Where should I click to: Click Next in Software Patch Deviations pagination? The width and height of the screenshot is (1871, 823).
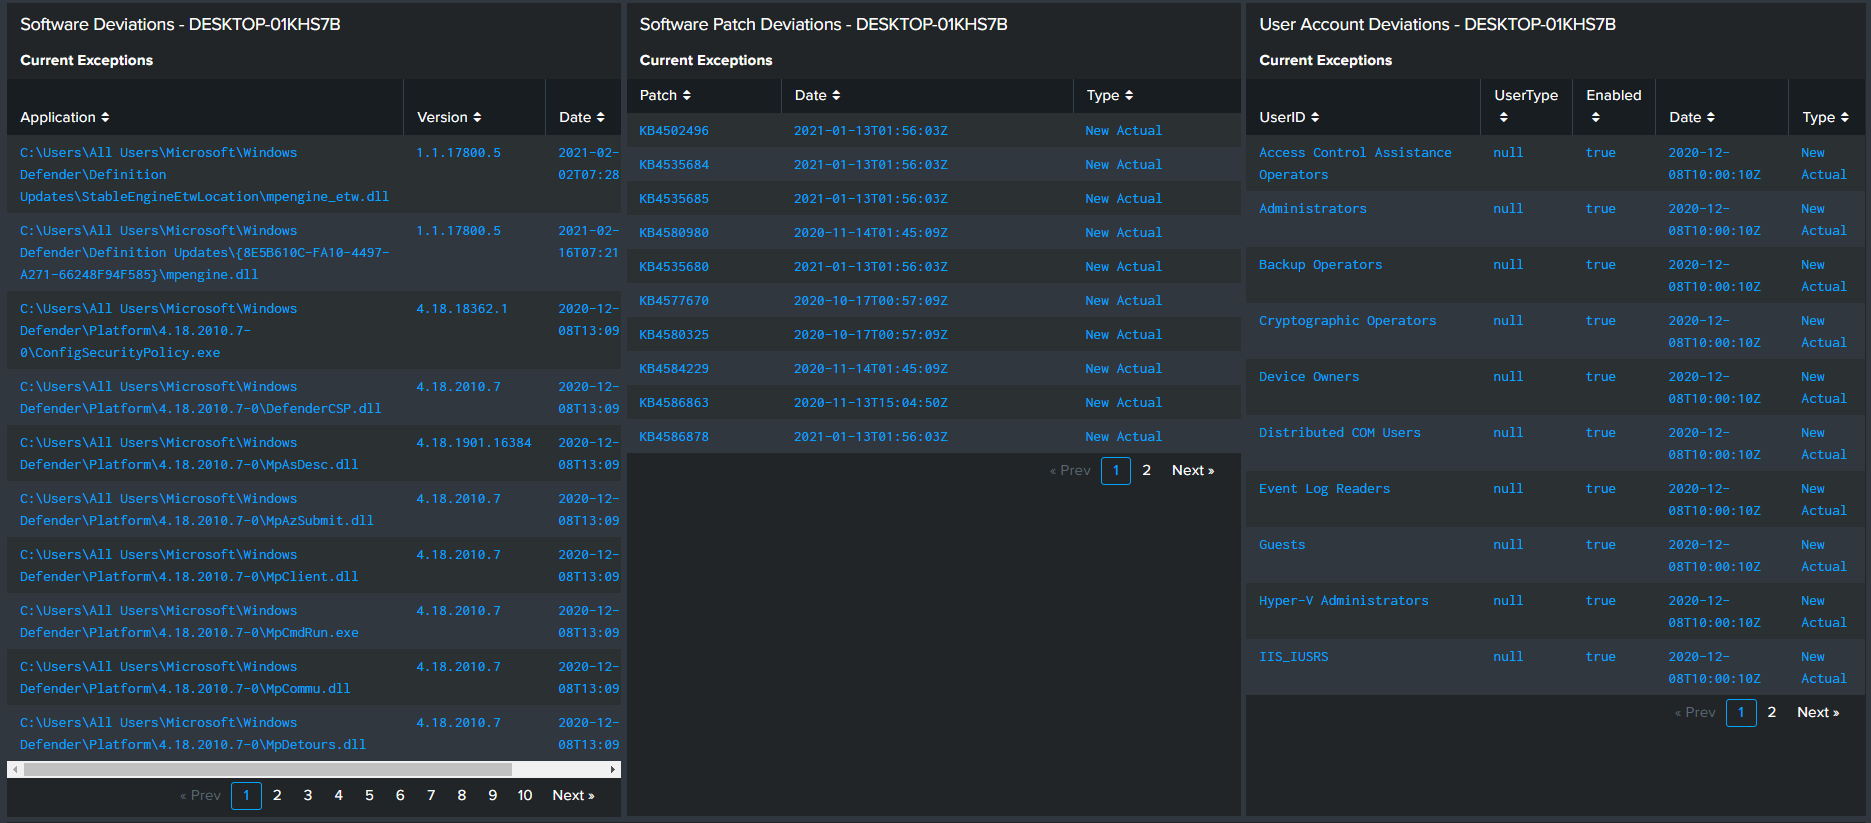[1193, 470]
